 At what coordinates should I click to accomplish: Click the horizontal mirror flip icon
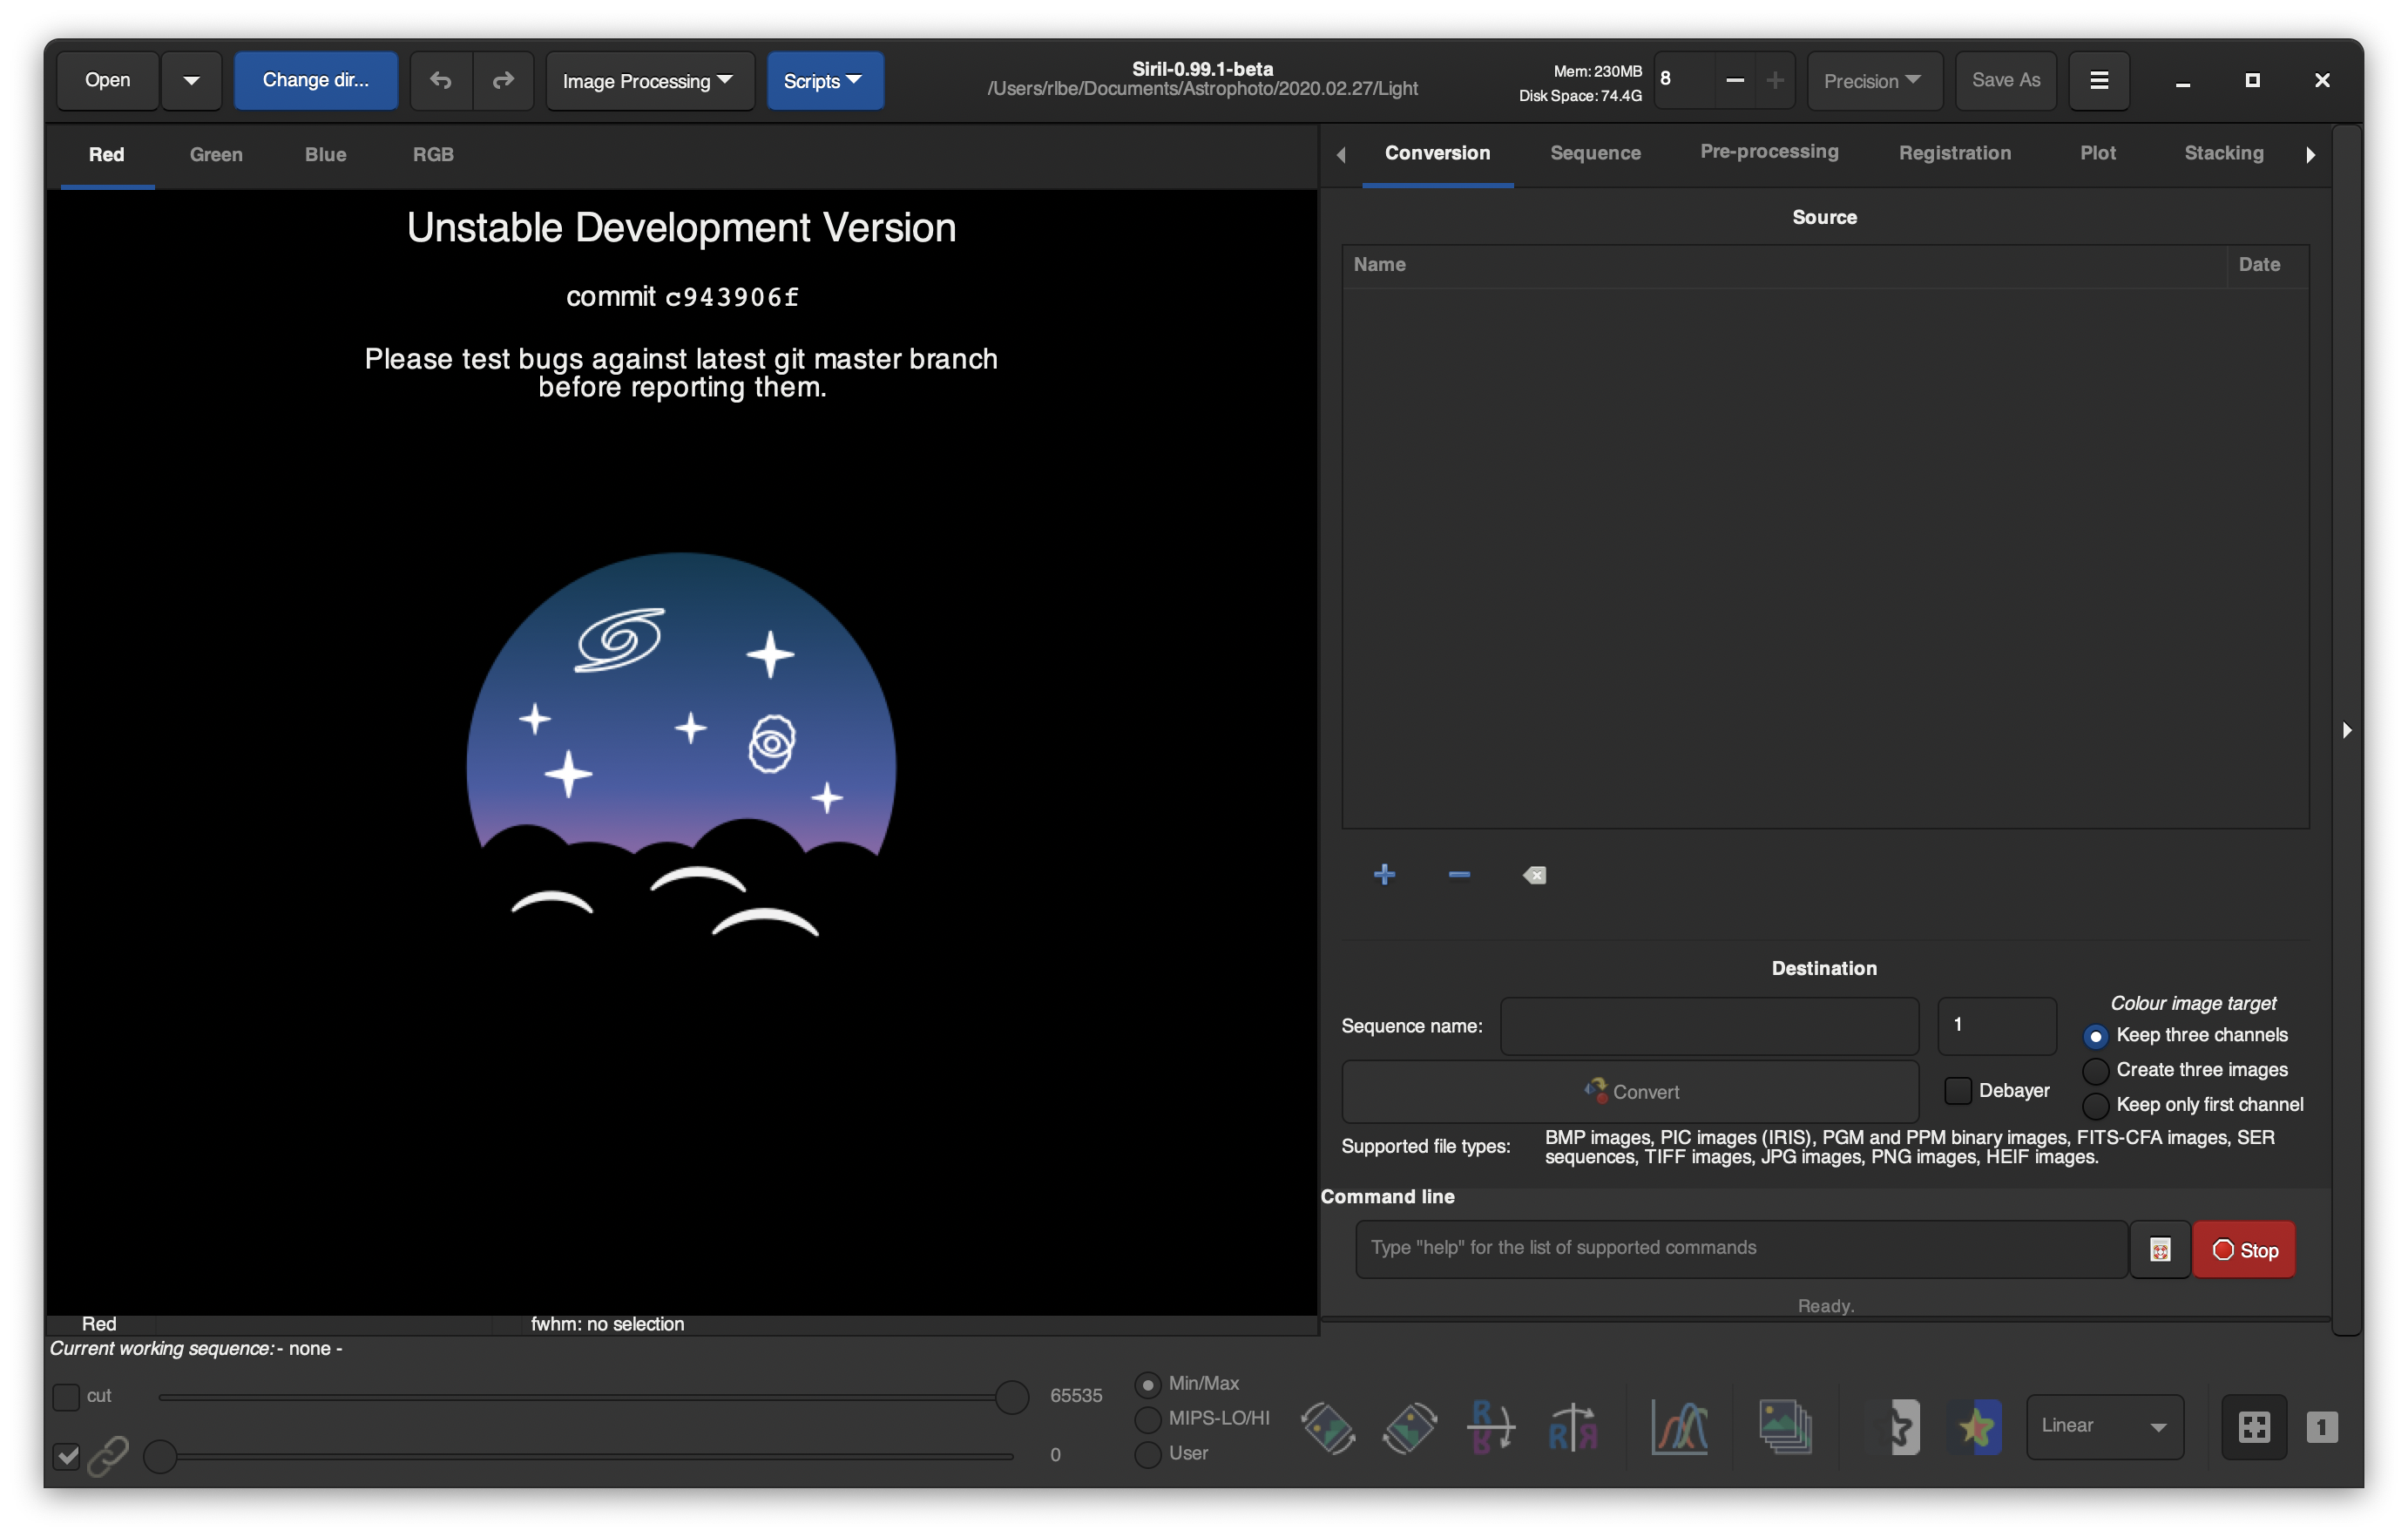[x=1573, y=1427]
